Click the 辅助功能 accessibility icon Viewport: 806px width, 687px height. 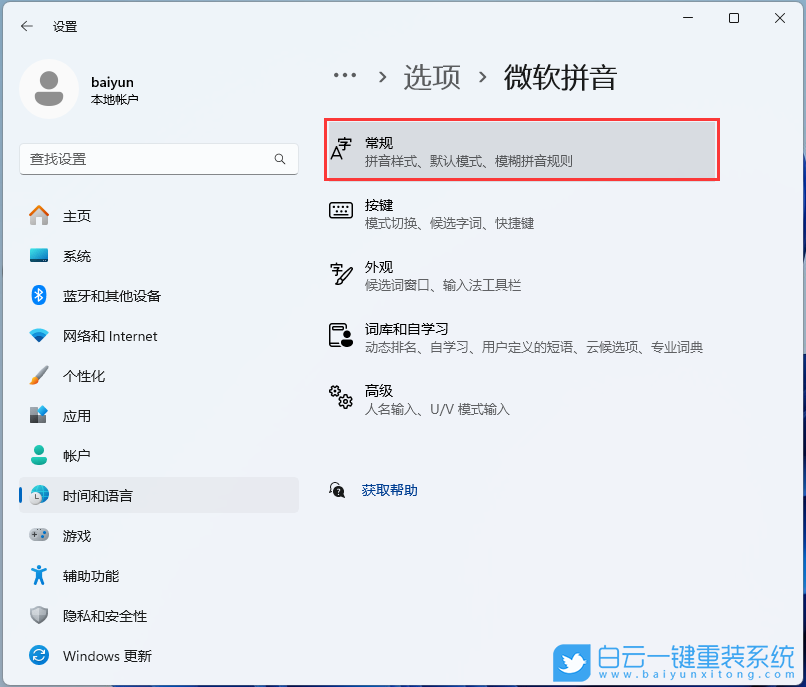pyautogui.click(x=39, y=575)
